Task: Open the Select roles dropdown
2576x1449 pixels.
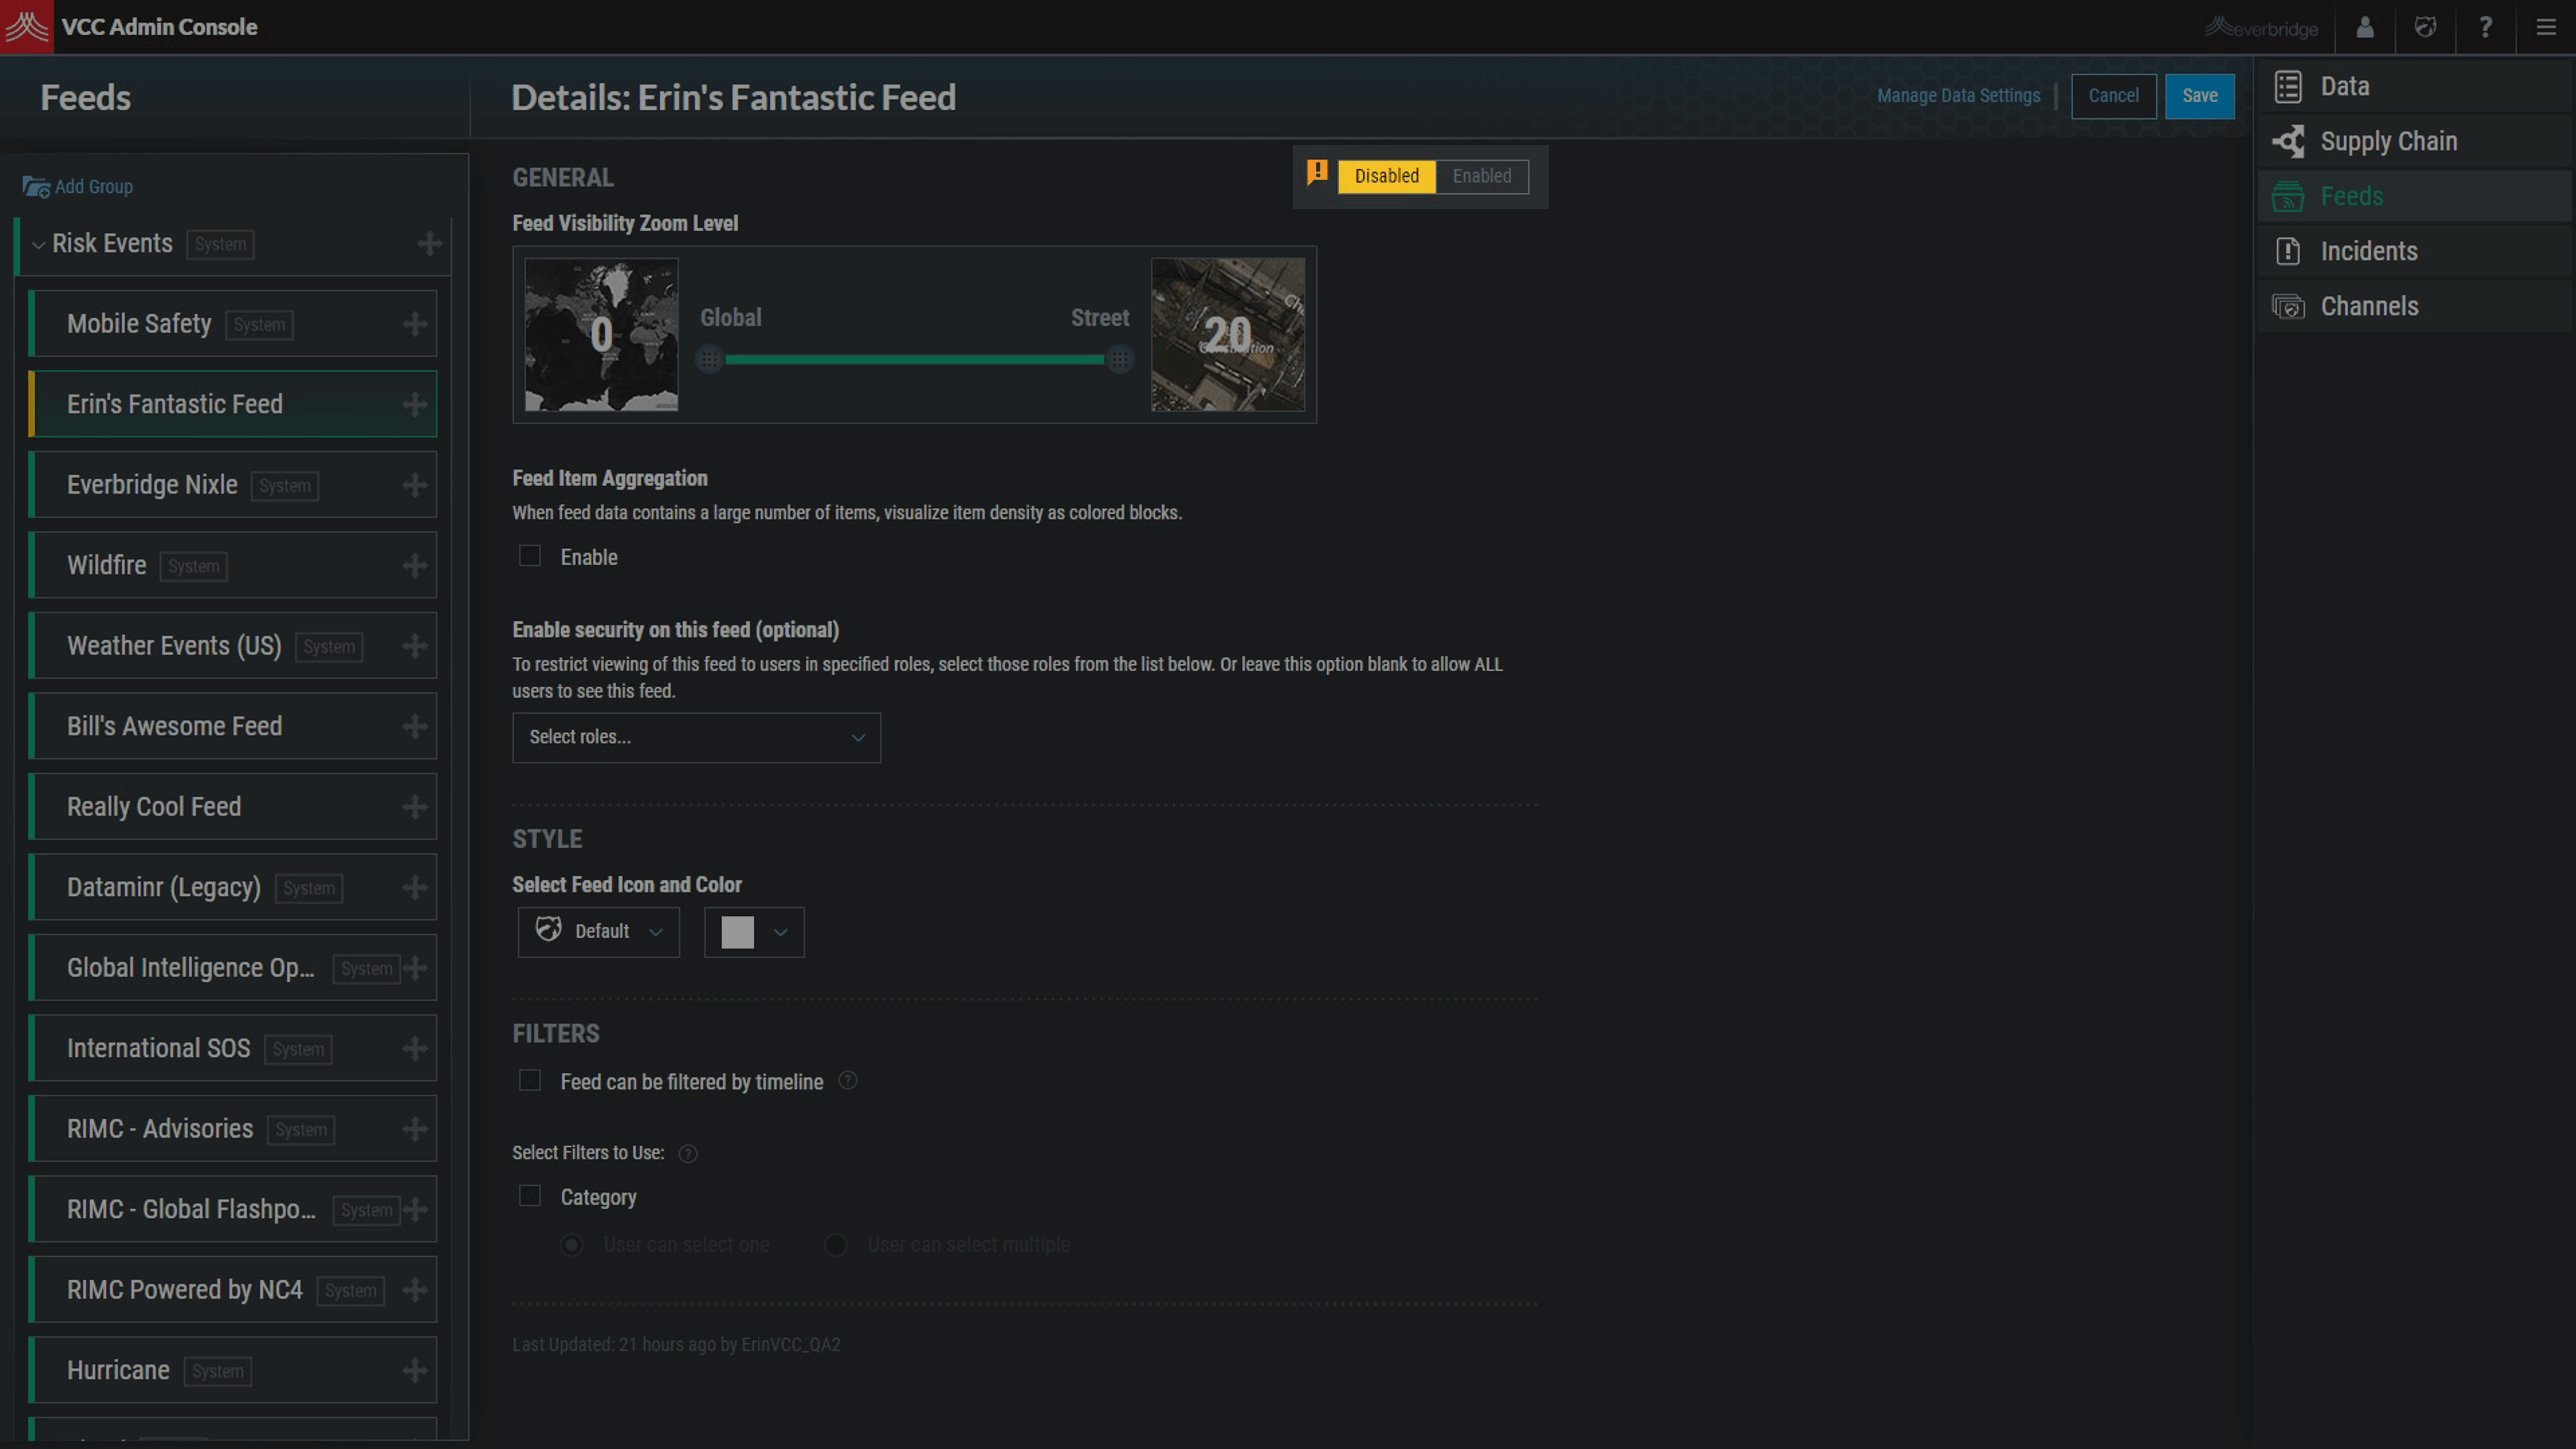Action: click(x=696, y=737)
